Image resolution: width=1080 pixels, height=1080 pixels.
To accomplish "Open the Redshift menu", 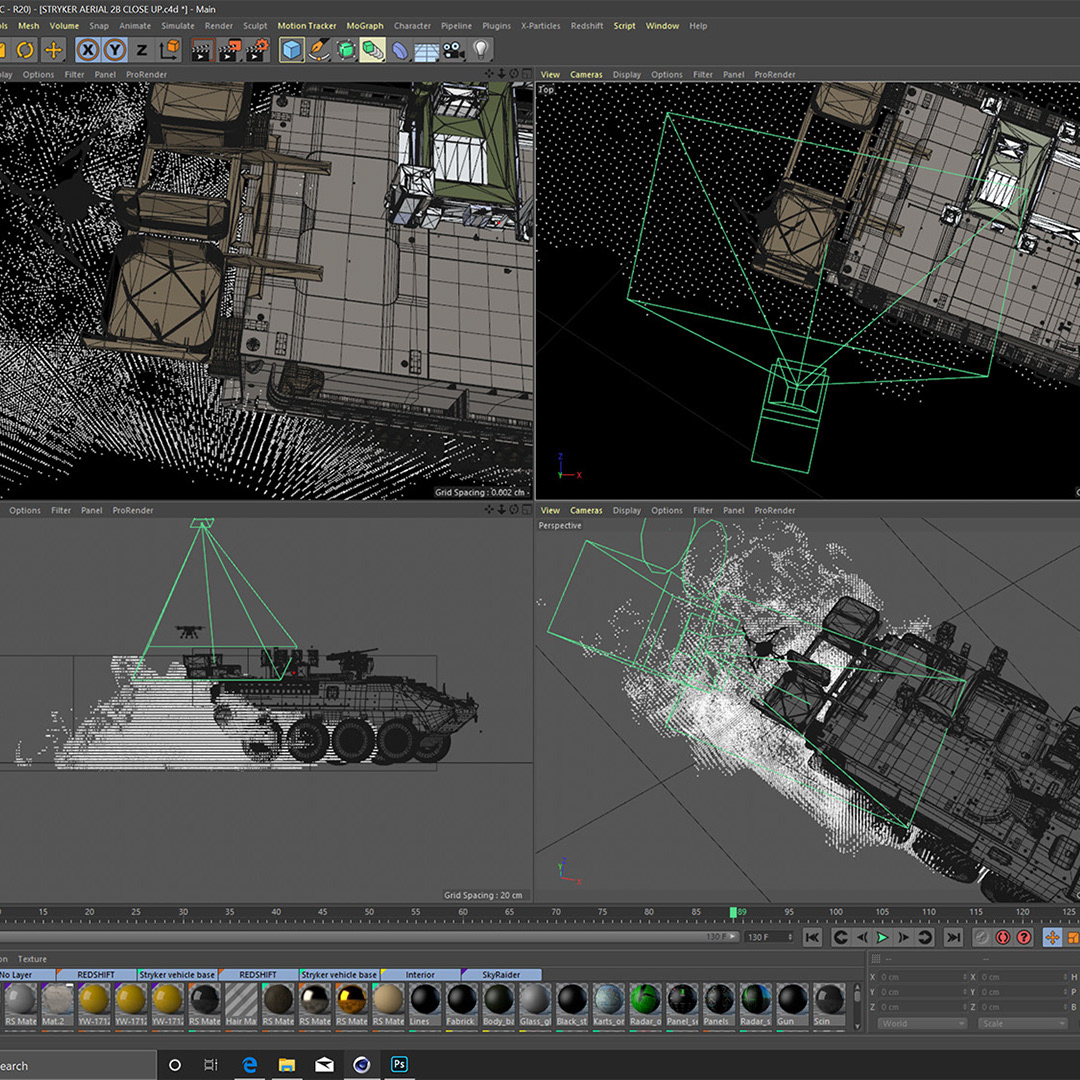I will click(587, 25).
